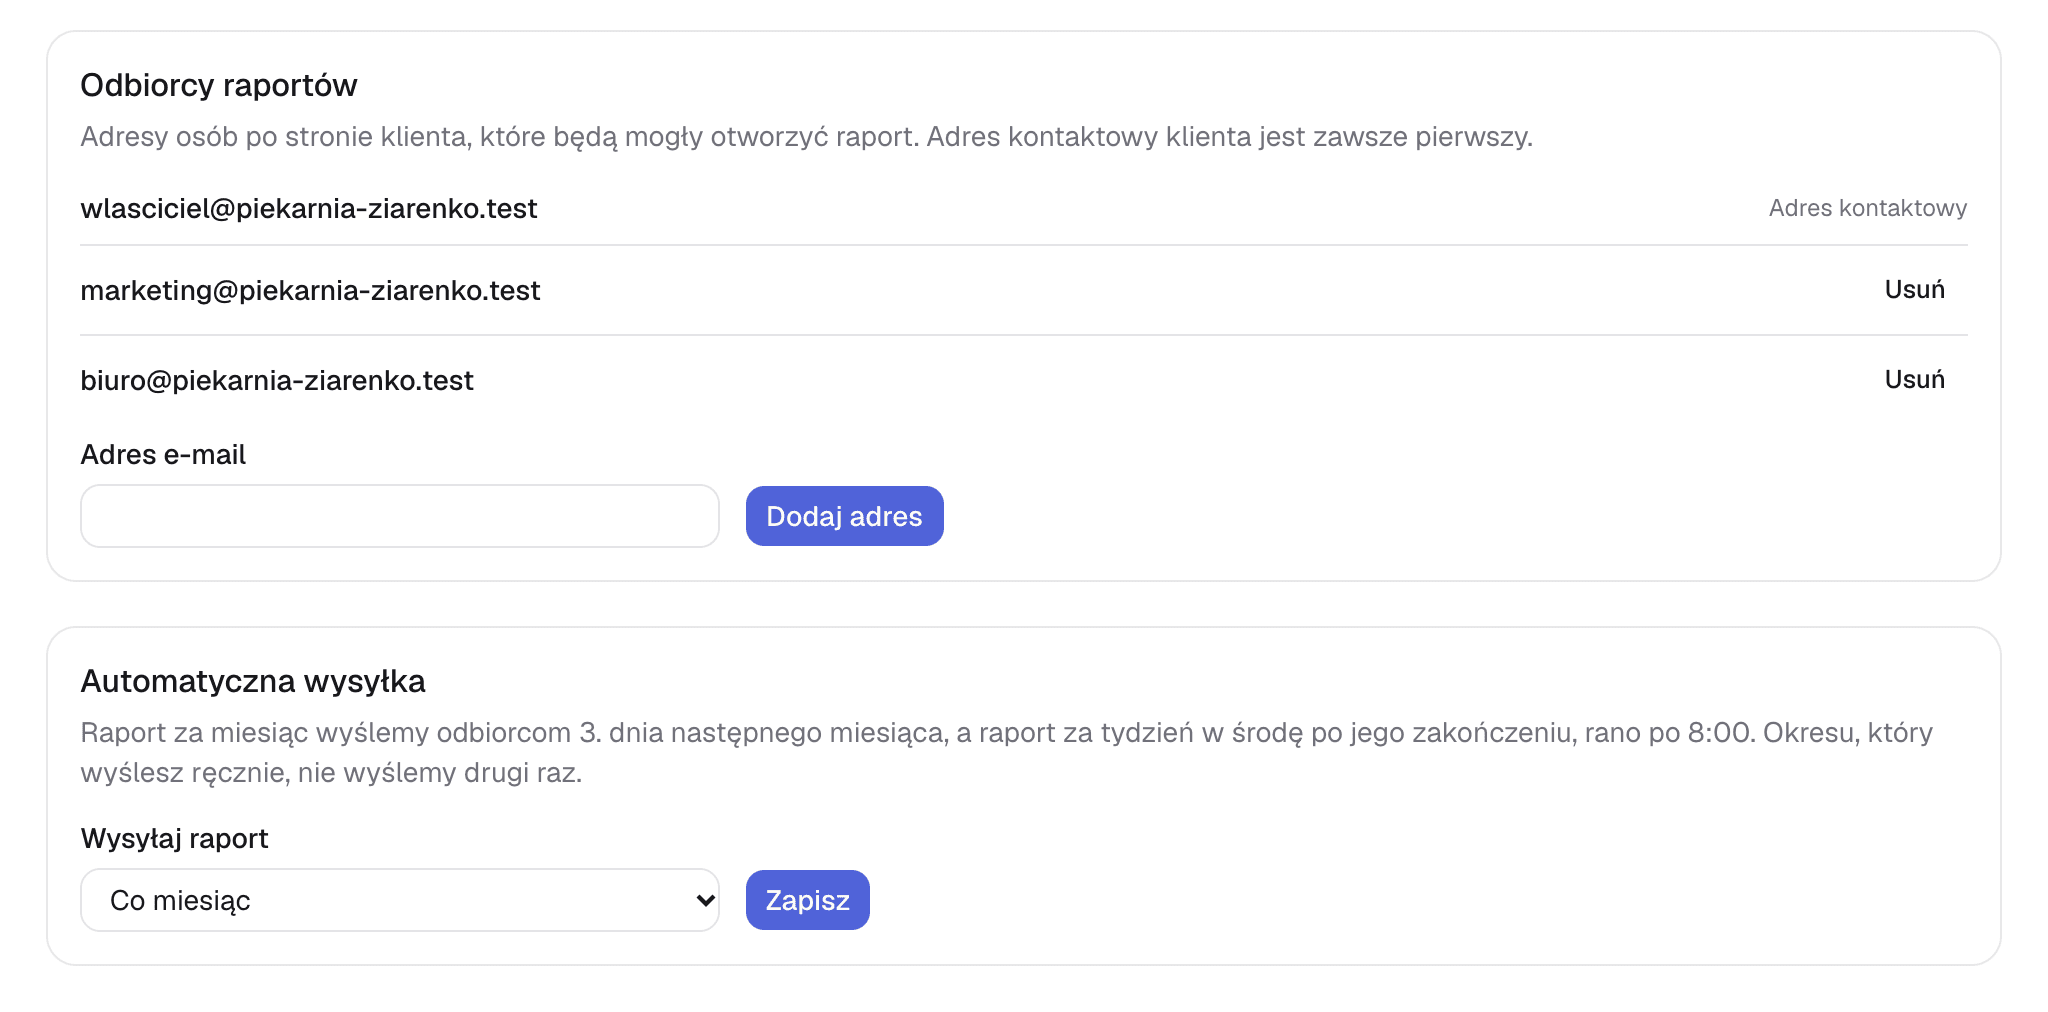Click description starting with Adresy osób po stronie
2048x1012 pixels.
[806, 136]
